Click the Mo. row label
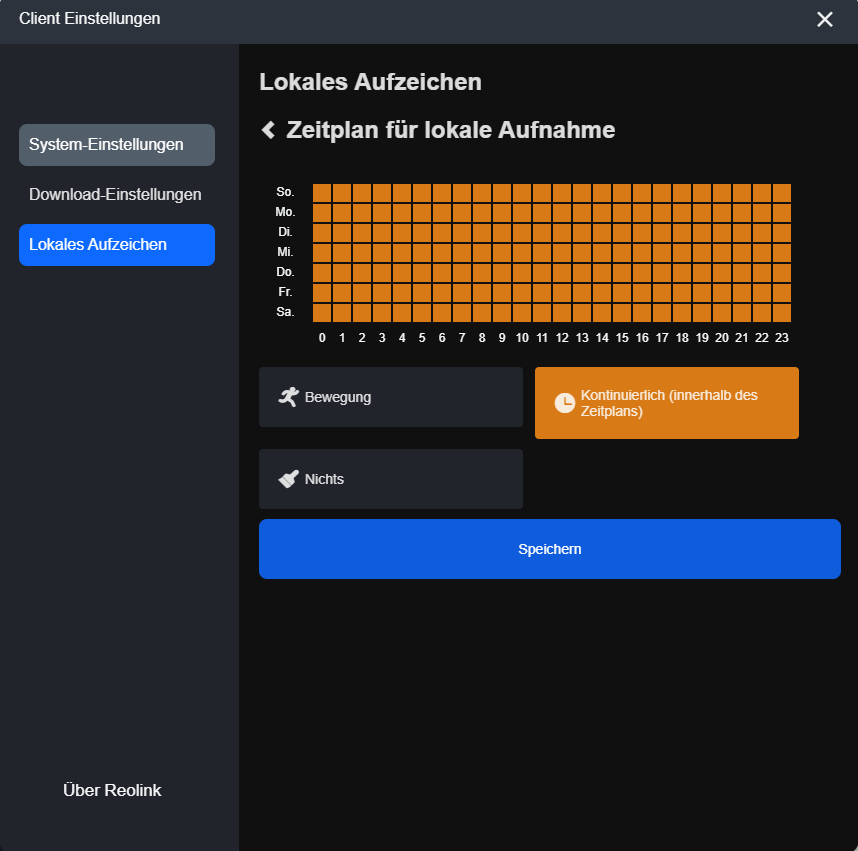Viewport: 858px width, 851px height. tap(285, 212)
